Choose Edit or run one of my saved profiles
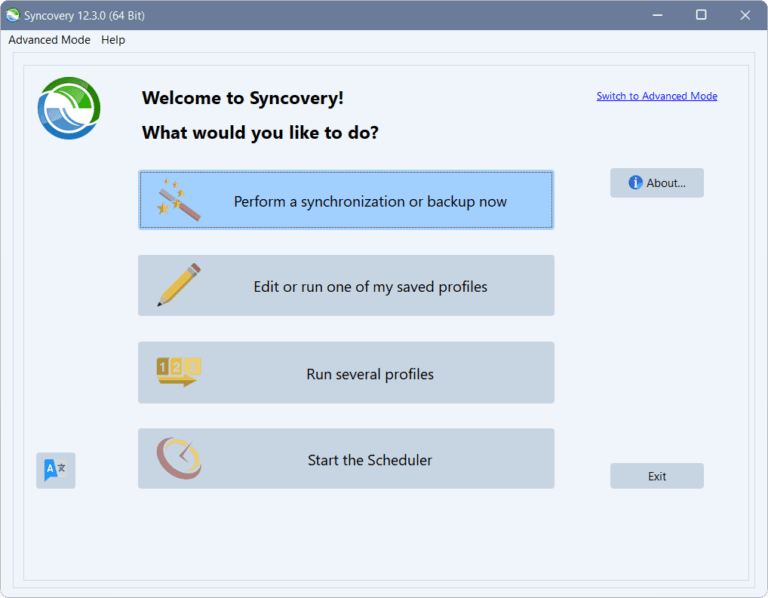Screen dimensions: 768x598 (346, 286)
